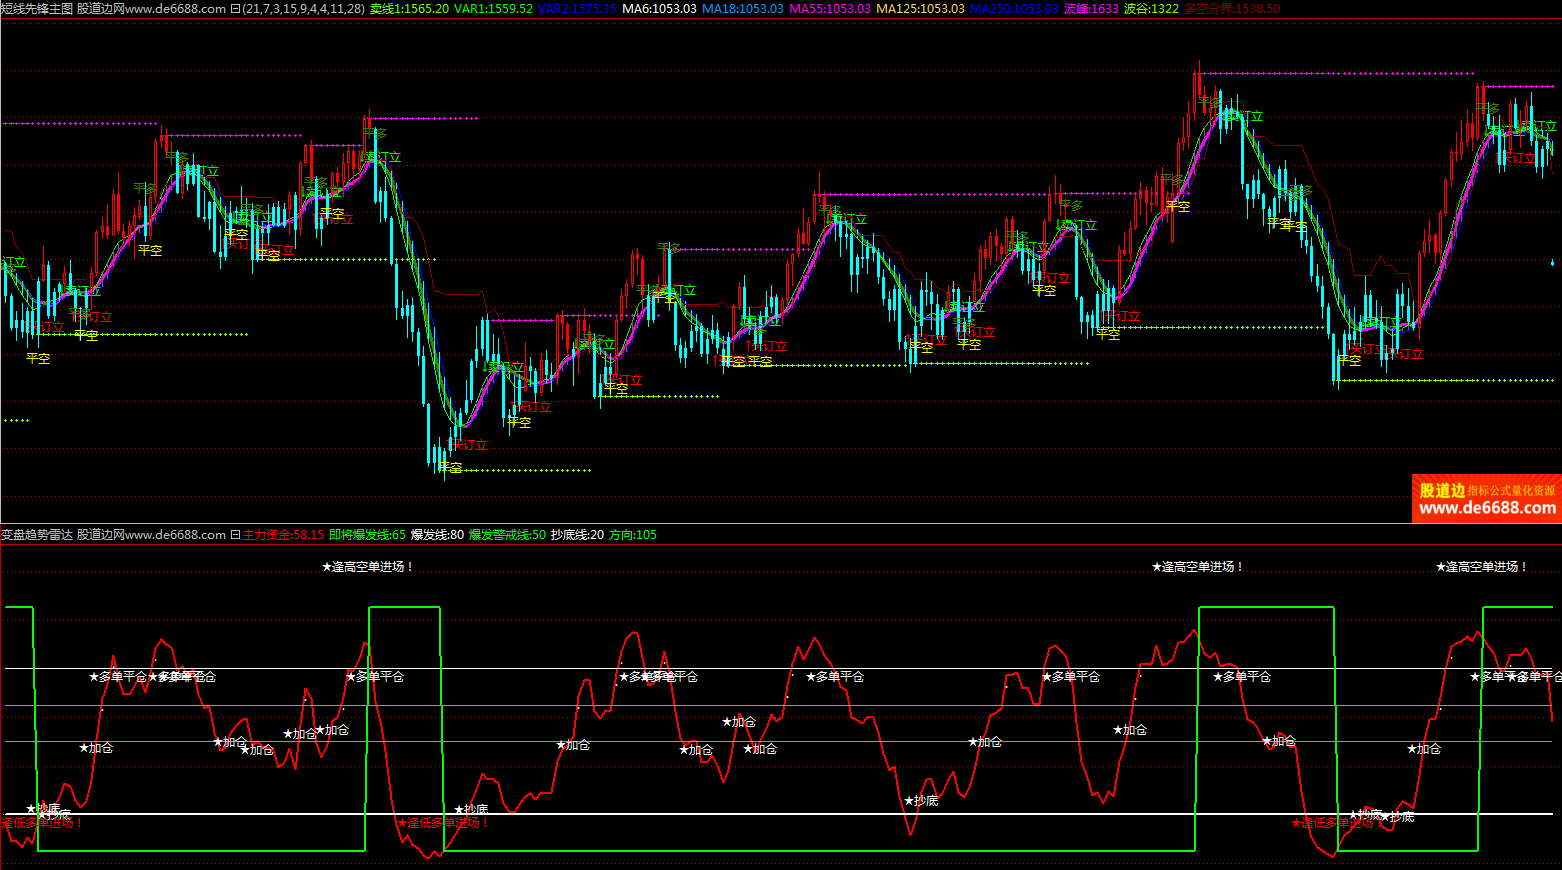Click the MA250:1053.03 legend label
The height and width of the screenshot is (870, 1562).
[1014, 9]
